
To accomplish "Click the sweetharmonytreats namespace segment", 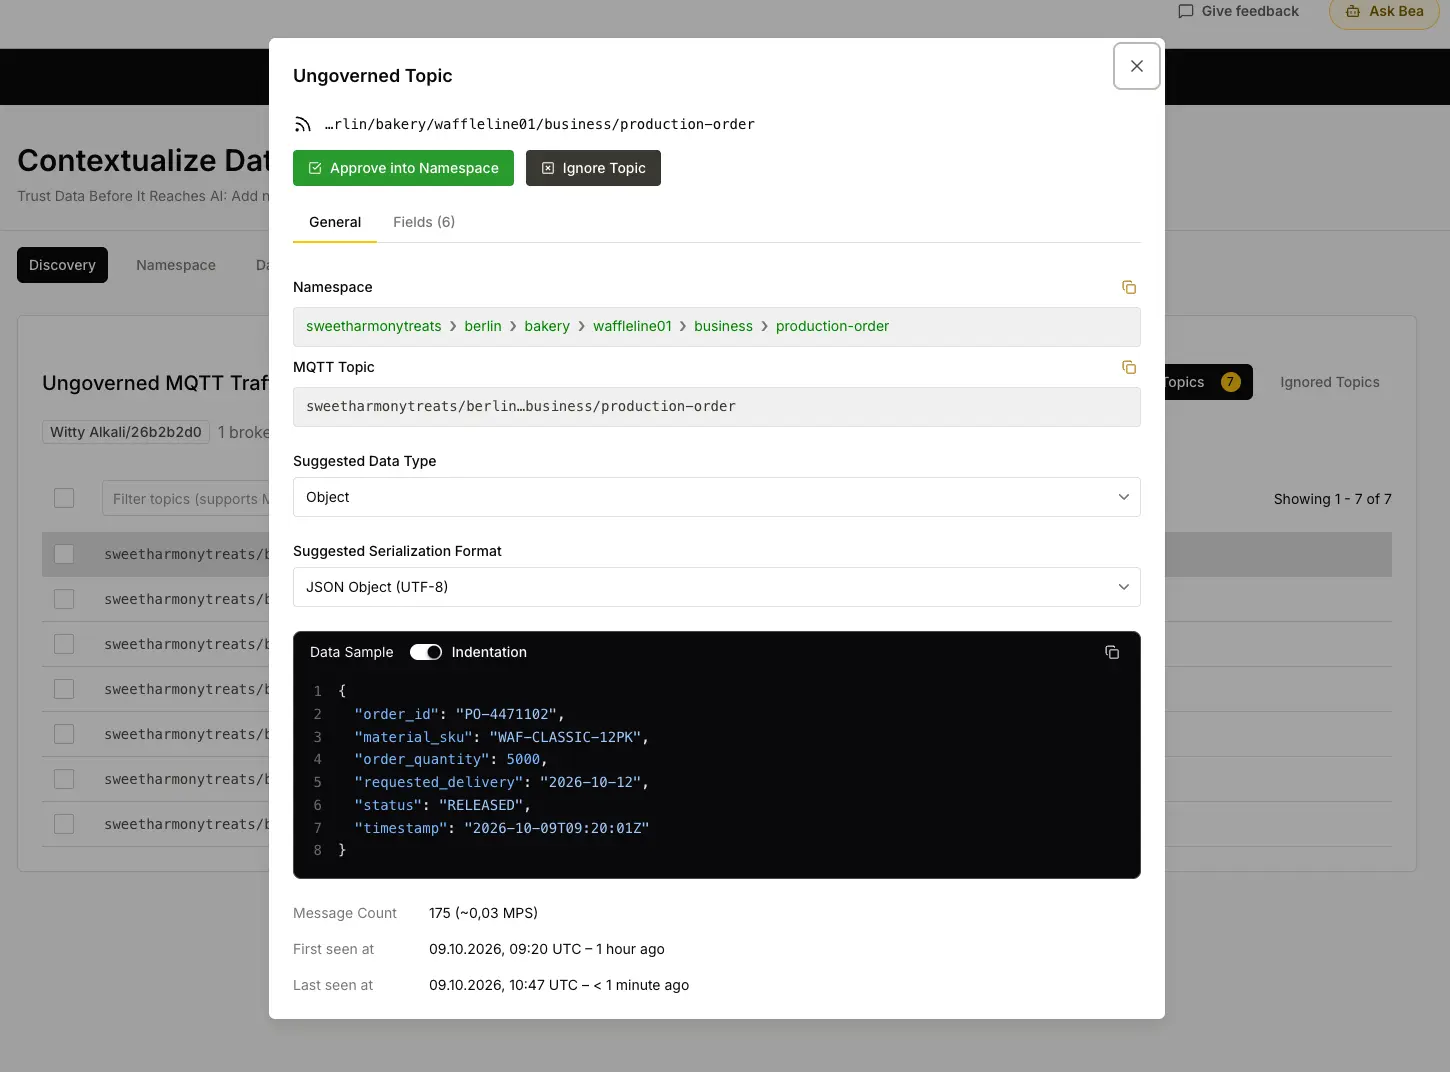I will pyautogui.click(x=374, y=326).
